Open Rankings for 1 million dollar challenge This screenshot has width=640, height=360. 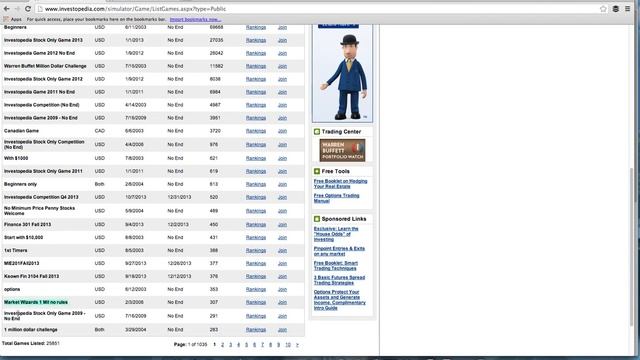(256, 330)
